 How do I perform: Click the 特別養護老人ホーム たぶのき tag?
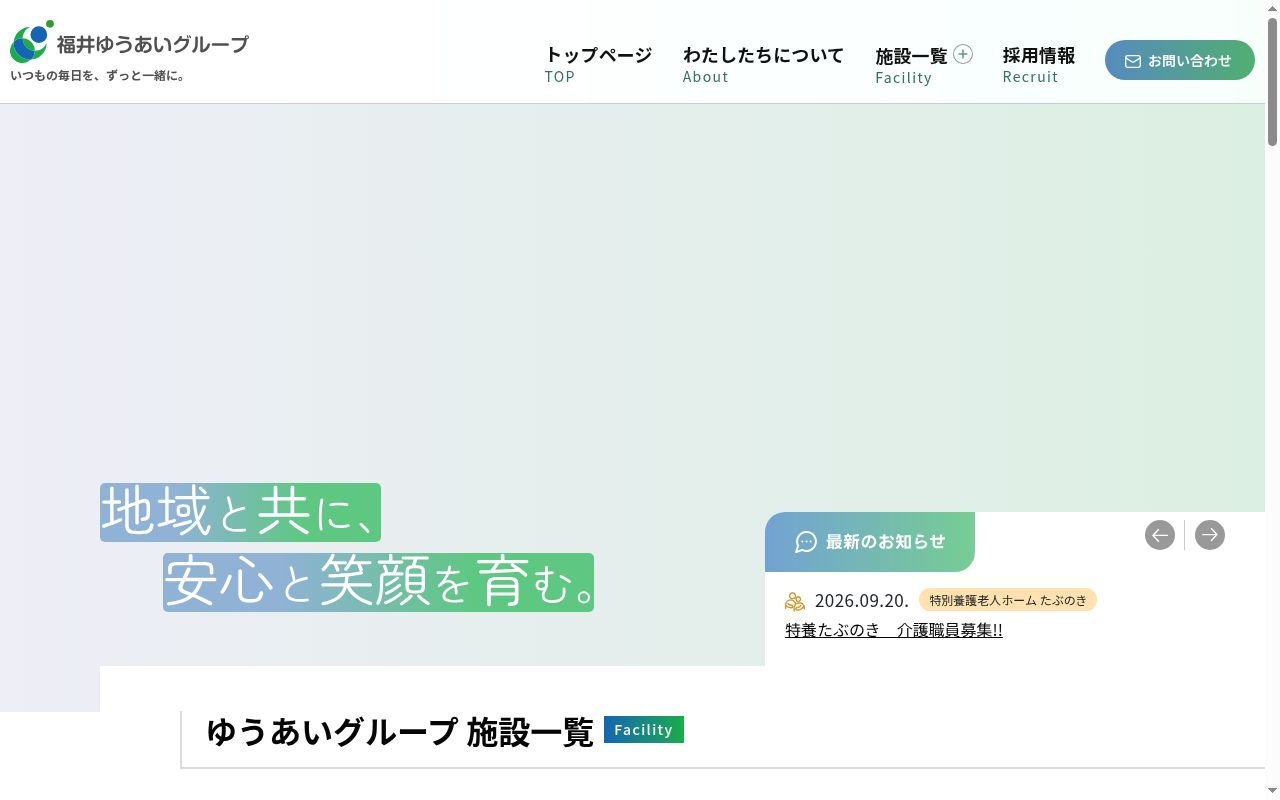[1008, 600]
